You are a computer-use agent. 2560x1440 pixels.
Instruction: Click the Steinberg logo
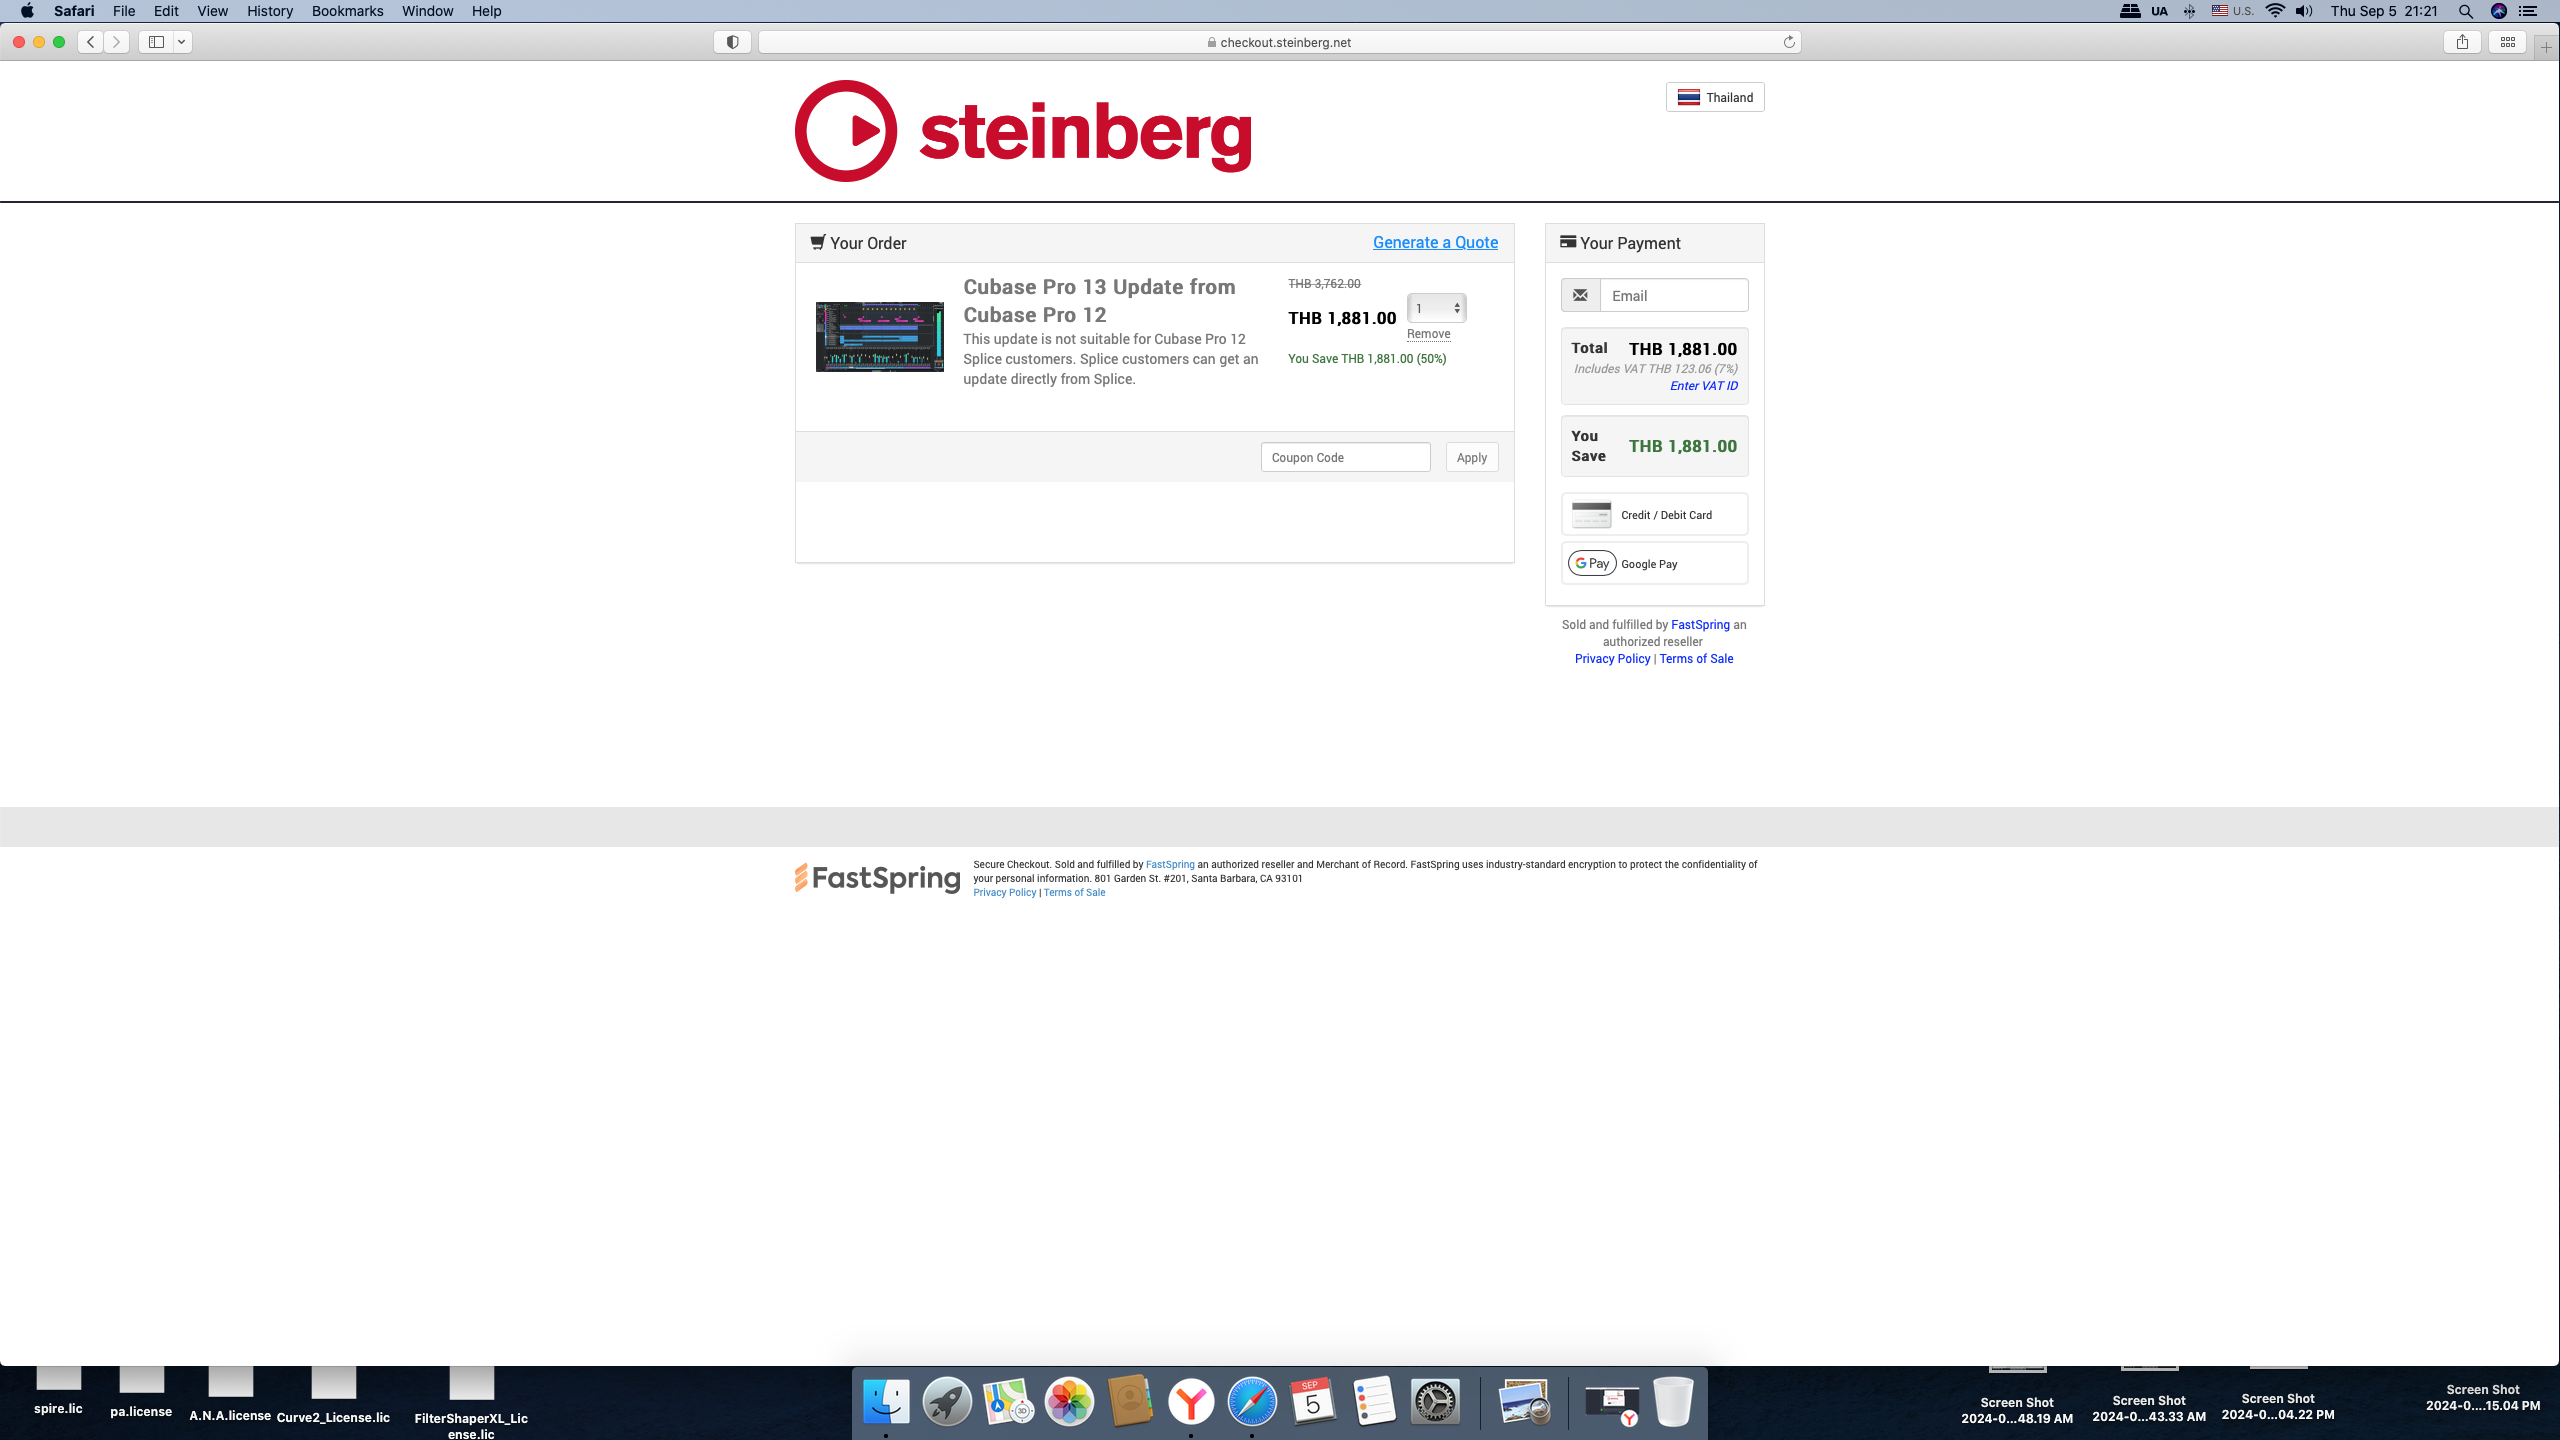coord(1023,131)
